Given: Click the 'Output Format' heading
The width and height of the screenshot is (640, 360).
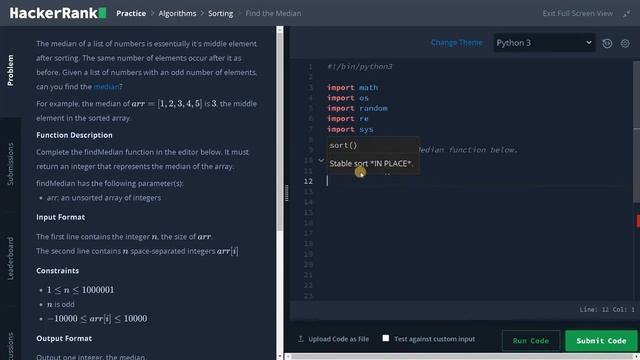Looking at the screenshot, I should point(64,338).
